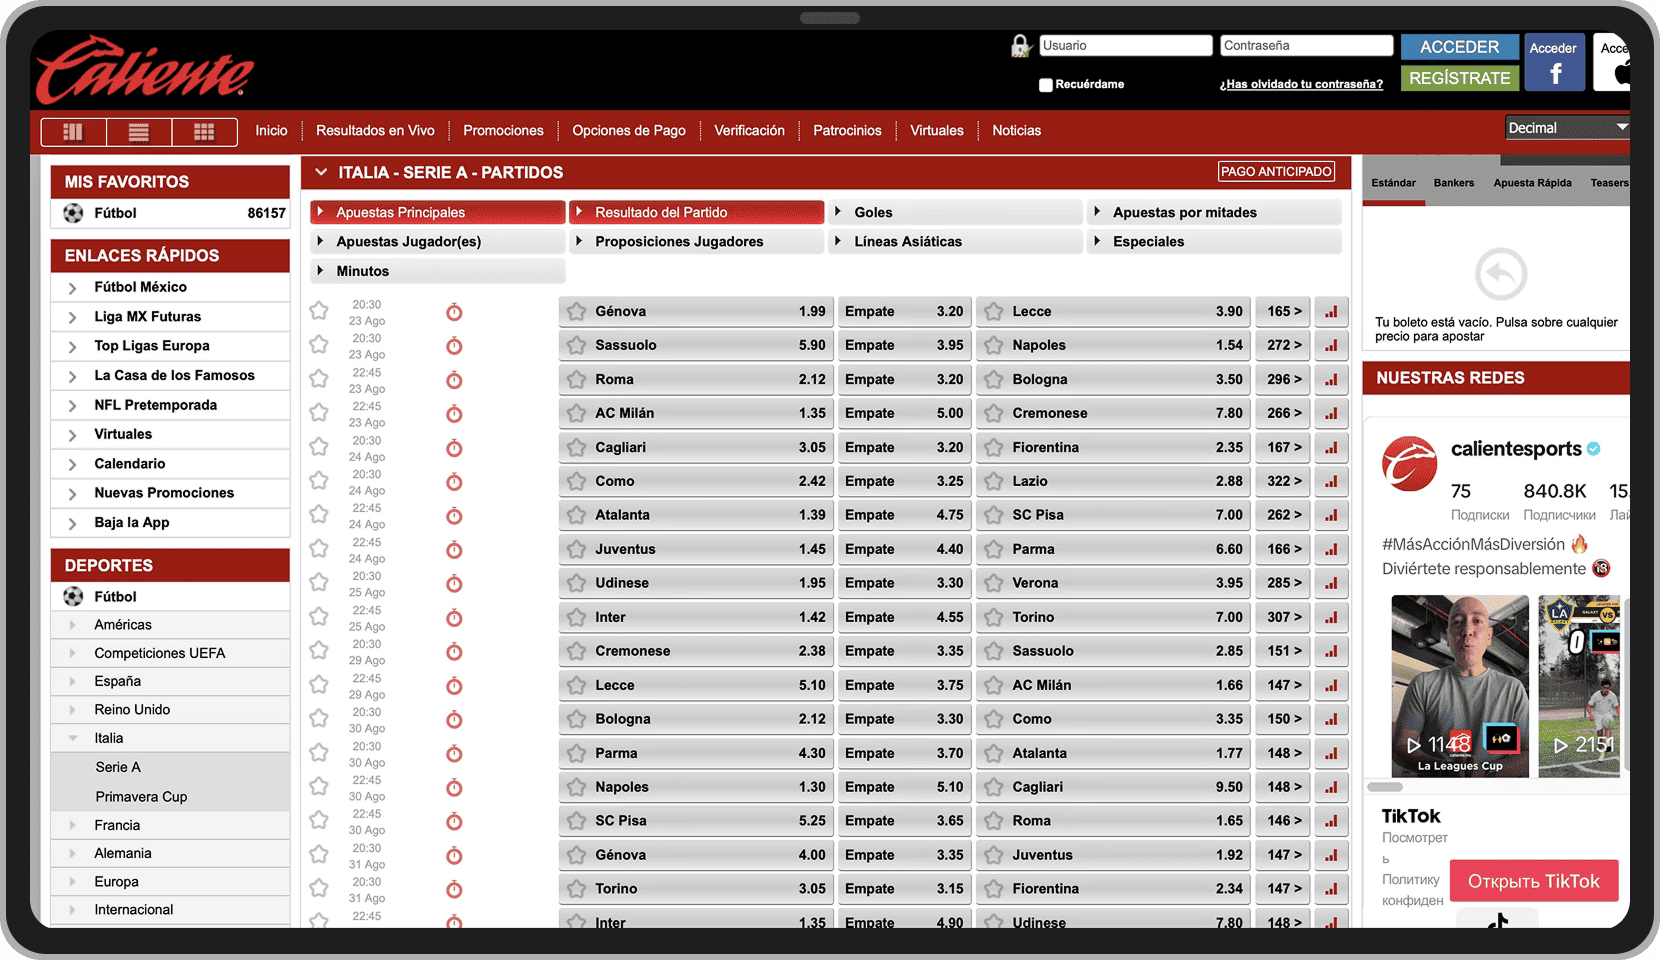Open stats chart for Napoles vs Cagliari
This screenshot has height=960, width=1660.
[x=1331, y=787]
